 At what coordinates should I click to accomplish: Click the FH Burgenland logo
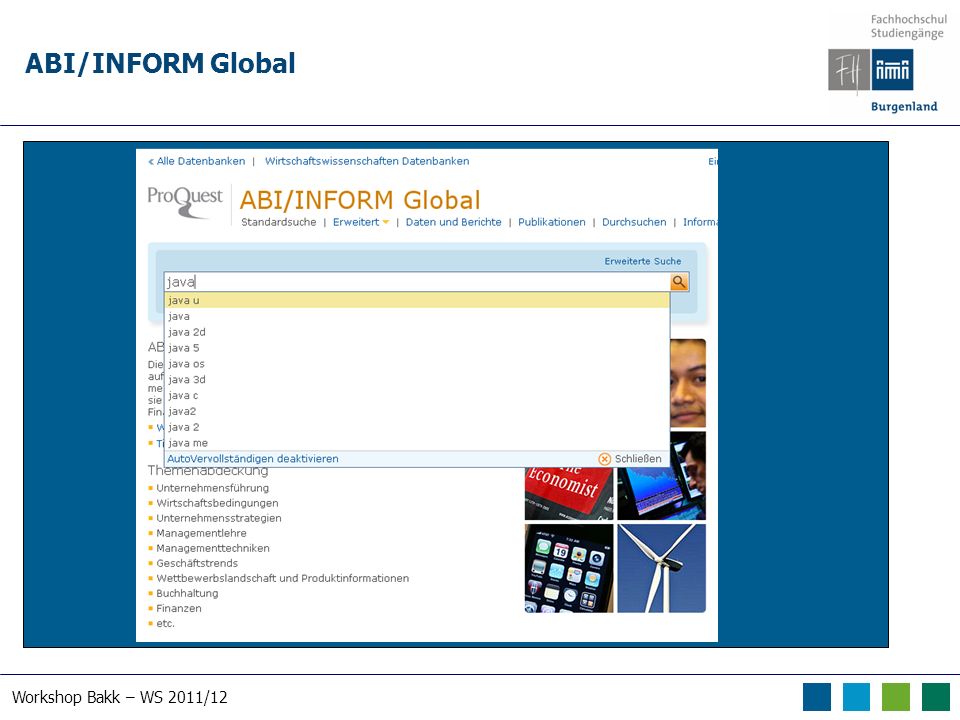885,63
